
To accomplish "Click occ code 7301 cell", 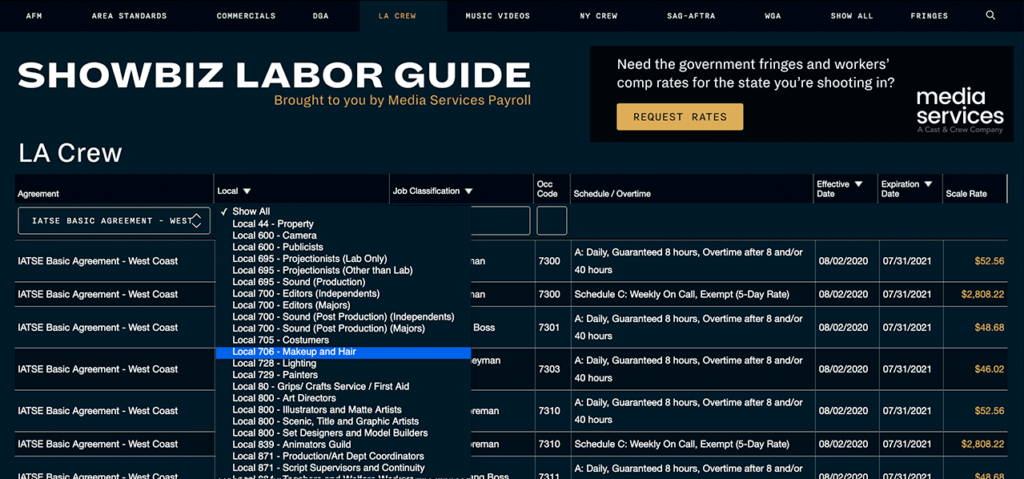I will (x=549, y=327).
